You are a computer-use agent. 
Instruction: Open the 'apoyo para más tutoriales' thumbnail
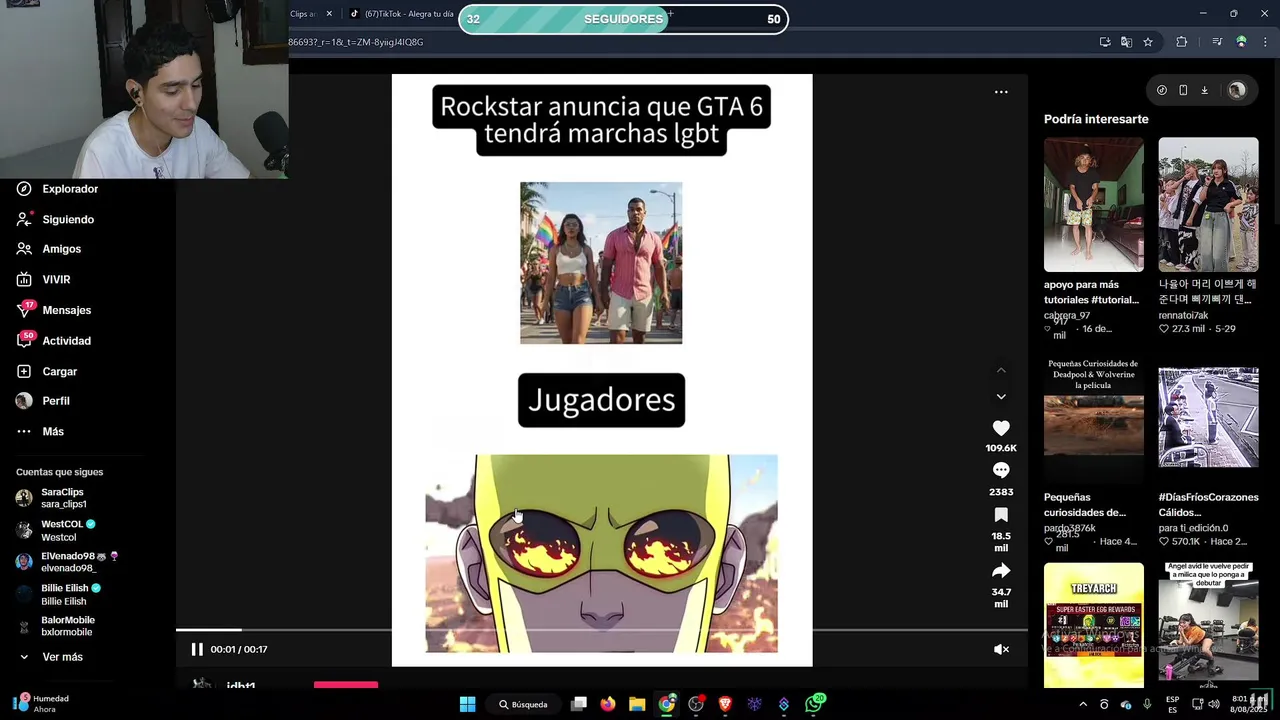click(1093, 205)
